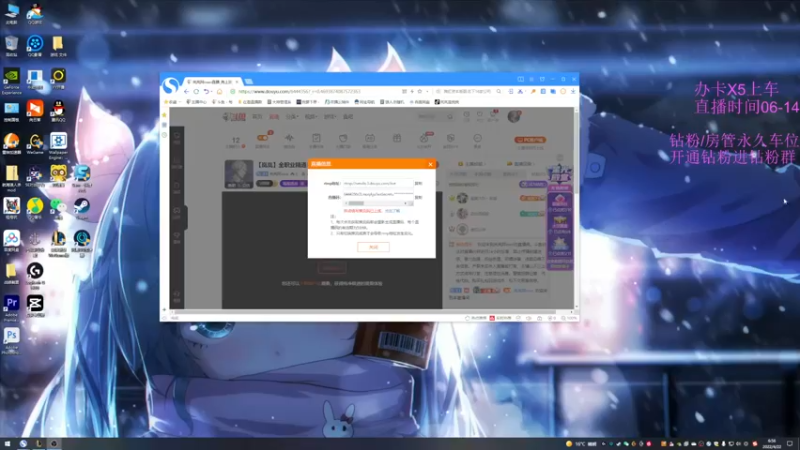The width and height of the screenshot is (800, 450).
Task: Click the rtmp address input field
Action: click(378, 183)
